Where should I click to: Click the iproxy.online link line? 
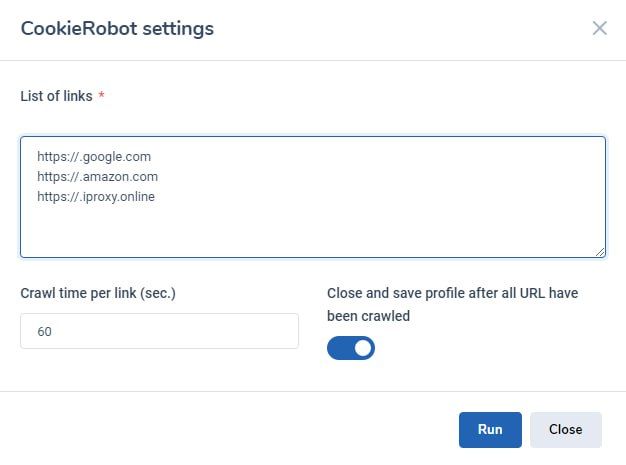[x=96, y=197]
